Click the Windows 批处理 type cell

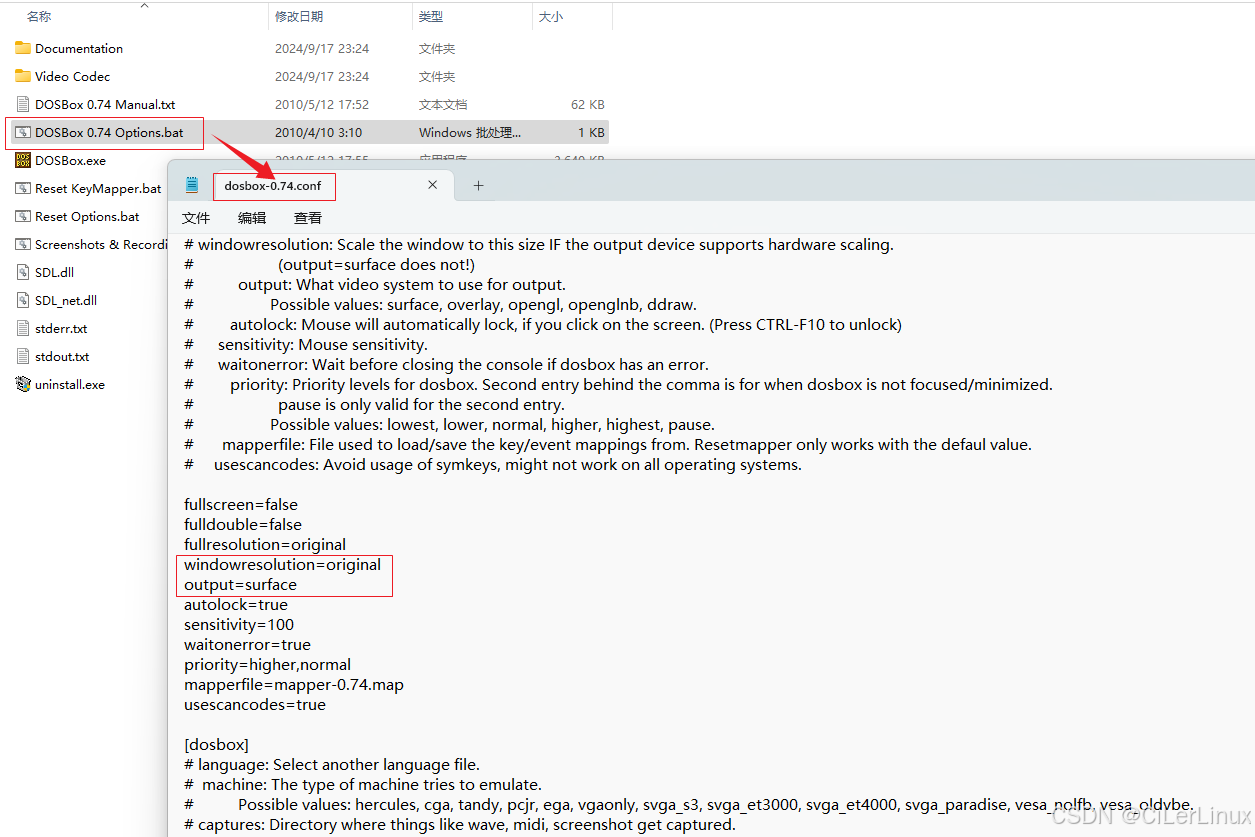469,132
